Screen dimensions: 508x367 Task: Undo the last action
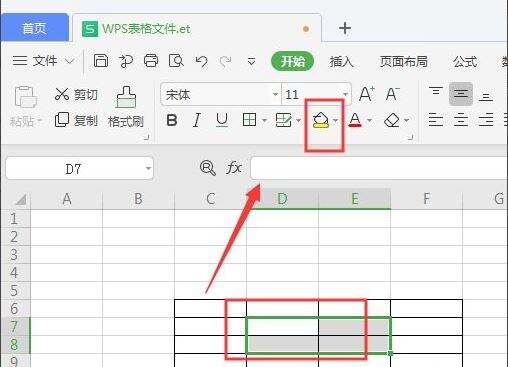pos(201,61)
